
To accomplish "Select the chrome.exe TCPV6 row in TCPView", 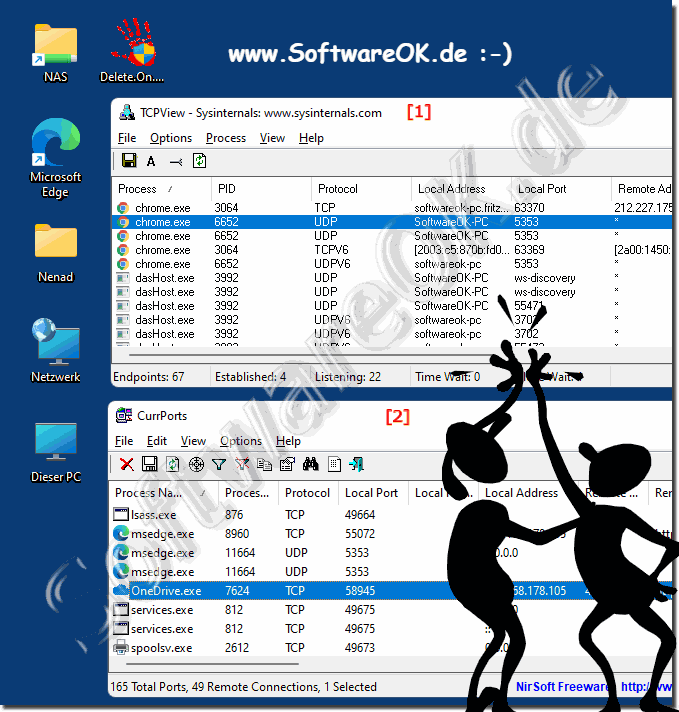I will pos(392,250).
